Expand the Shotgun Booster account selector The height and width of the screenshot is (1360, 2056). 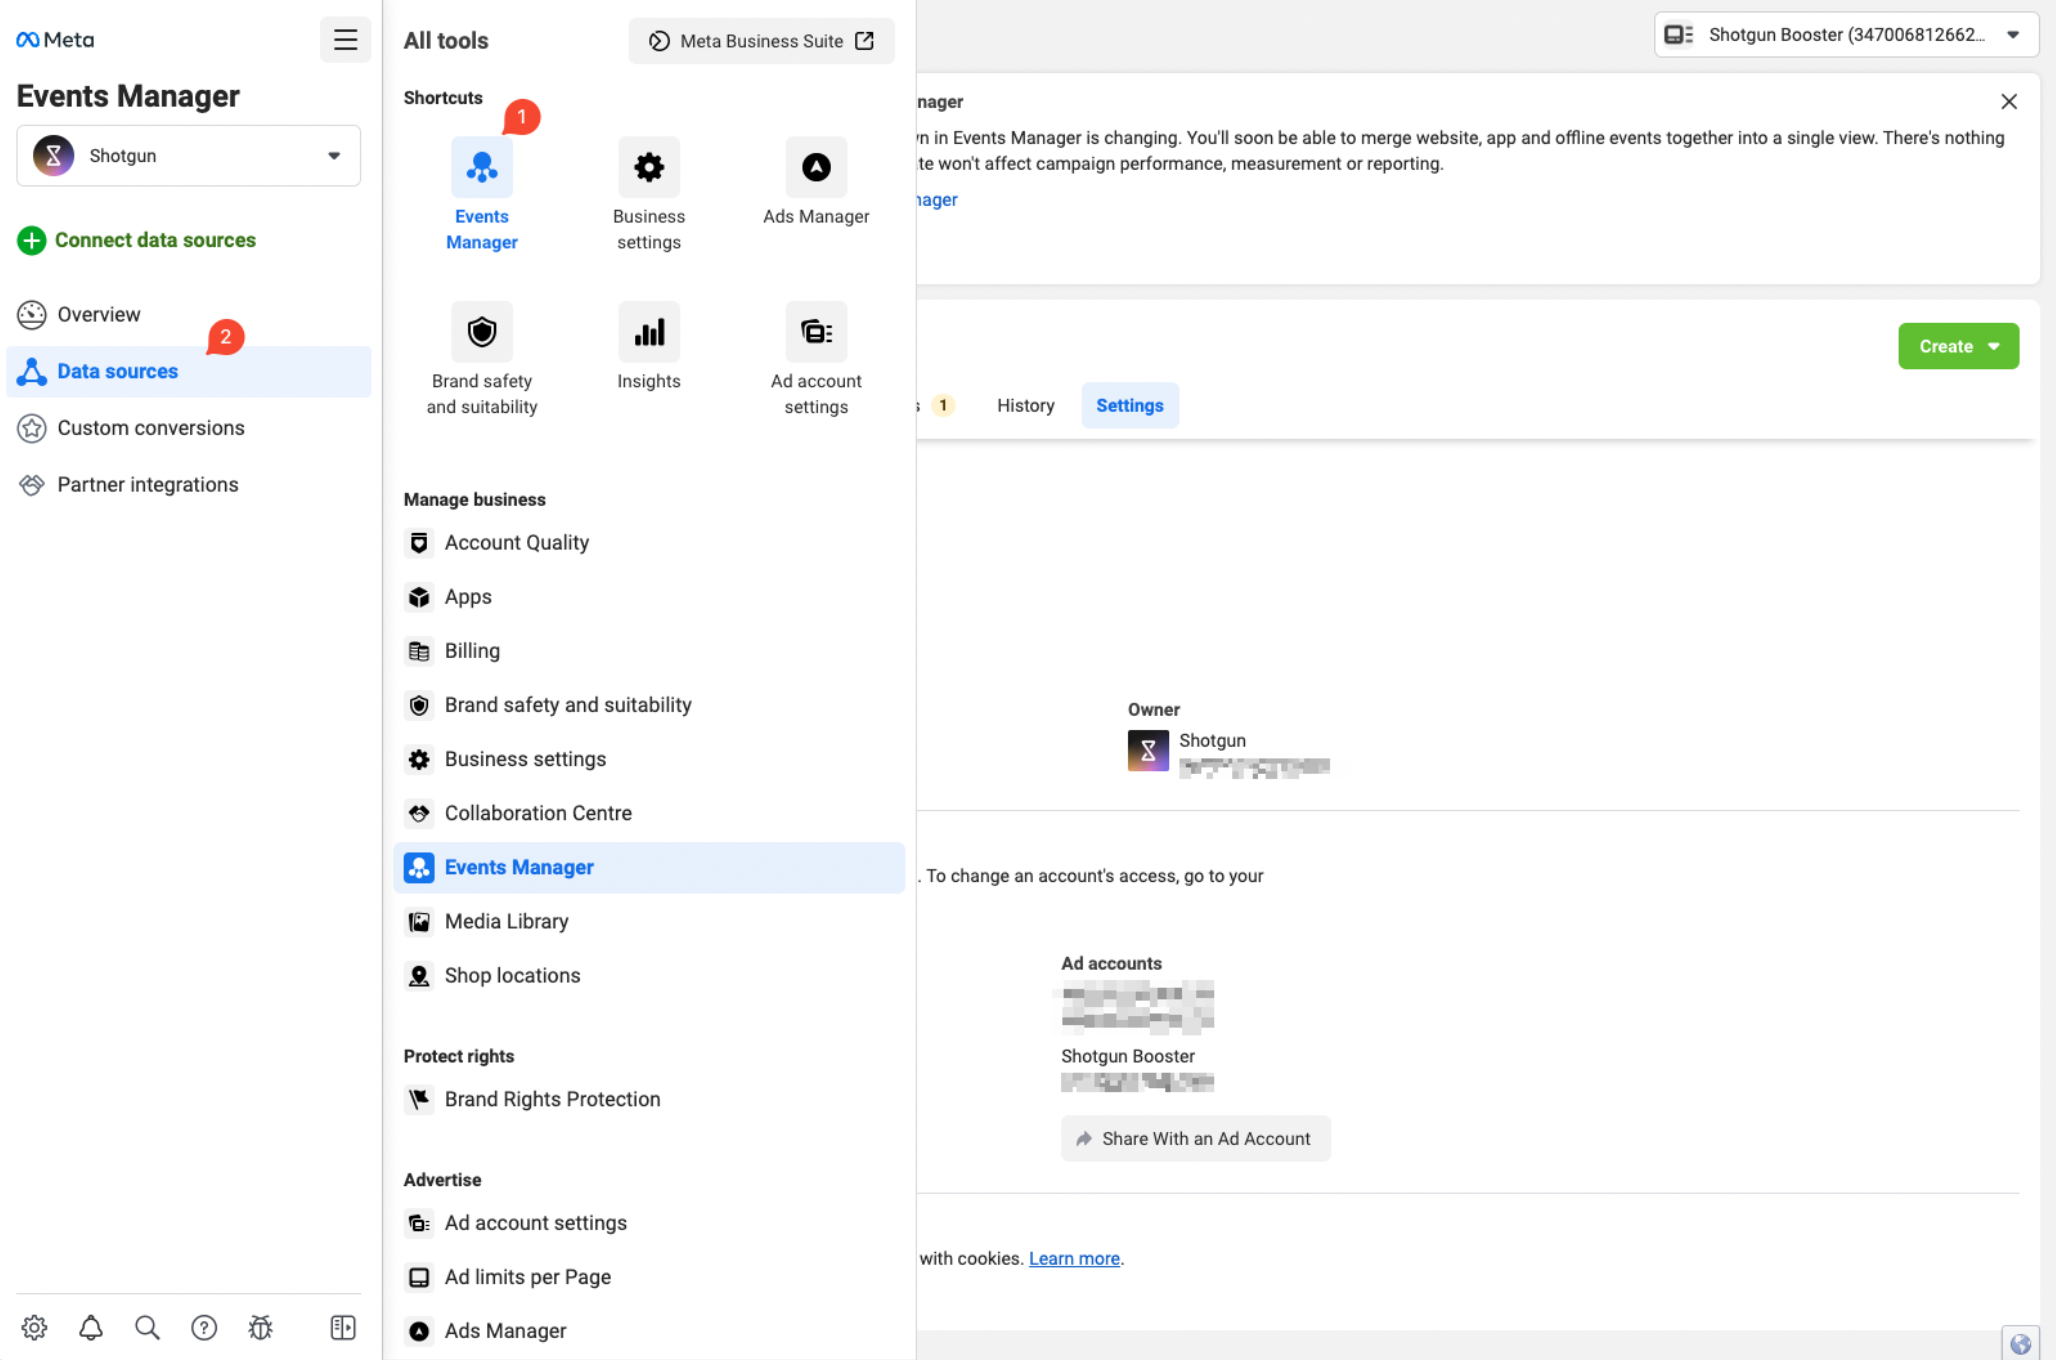tap(1846, 35)
